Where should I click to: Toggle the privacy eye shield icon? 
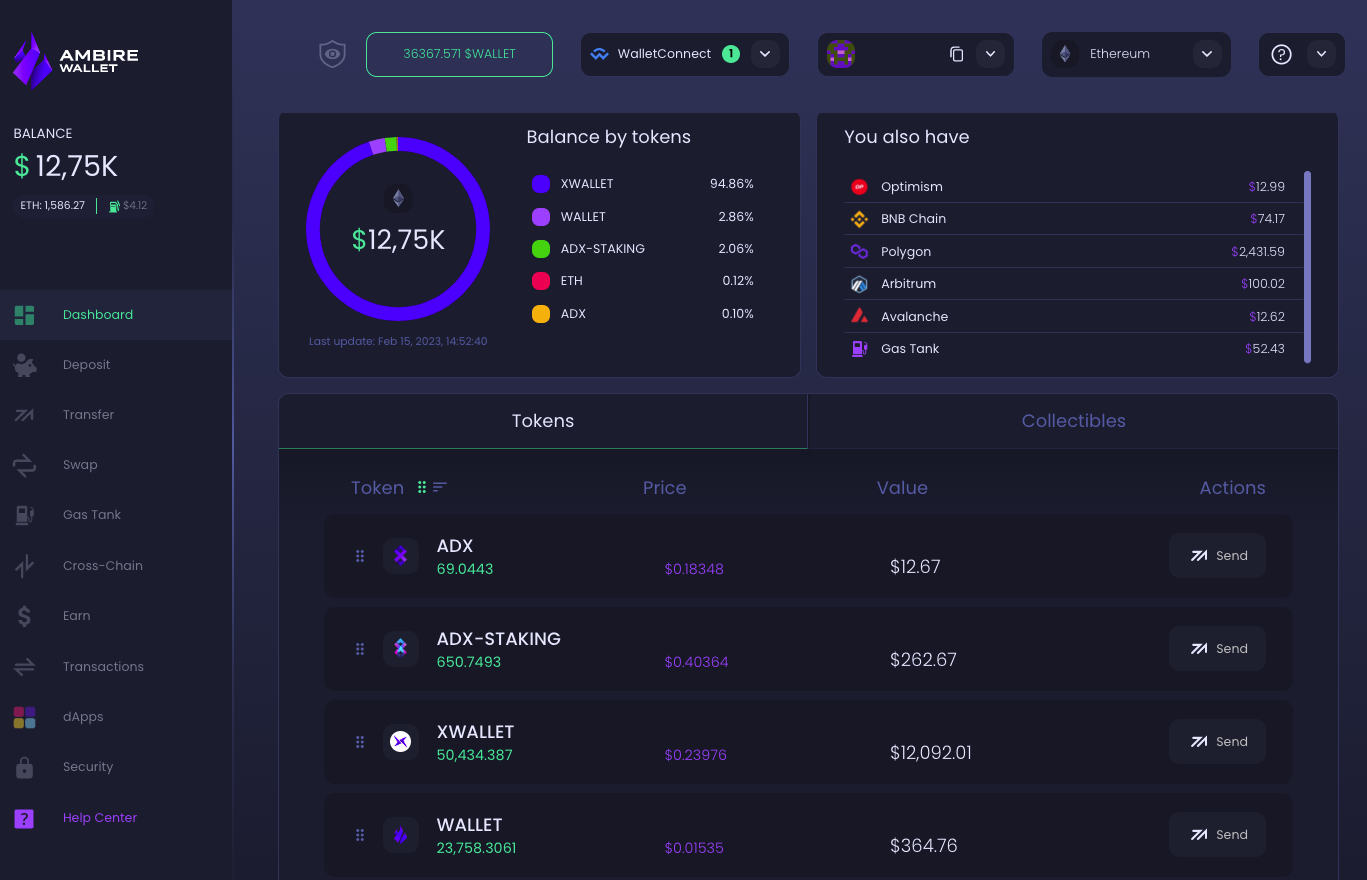(x=332, y=54)
